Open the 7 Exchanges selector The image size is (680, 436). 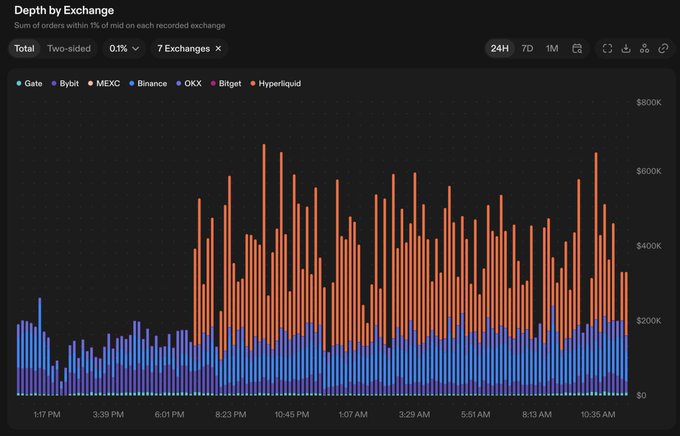(x=183, y=49)
